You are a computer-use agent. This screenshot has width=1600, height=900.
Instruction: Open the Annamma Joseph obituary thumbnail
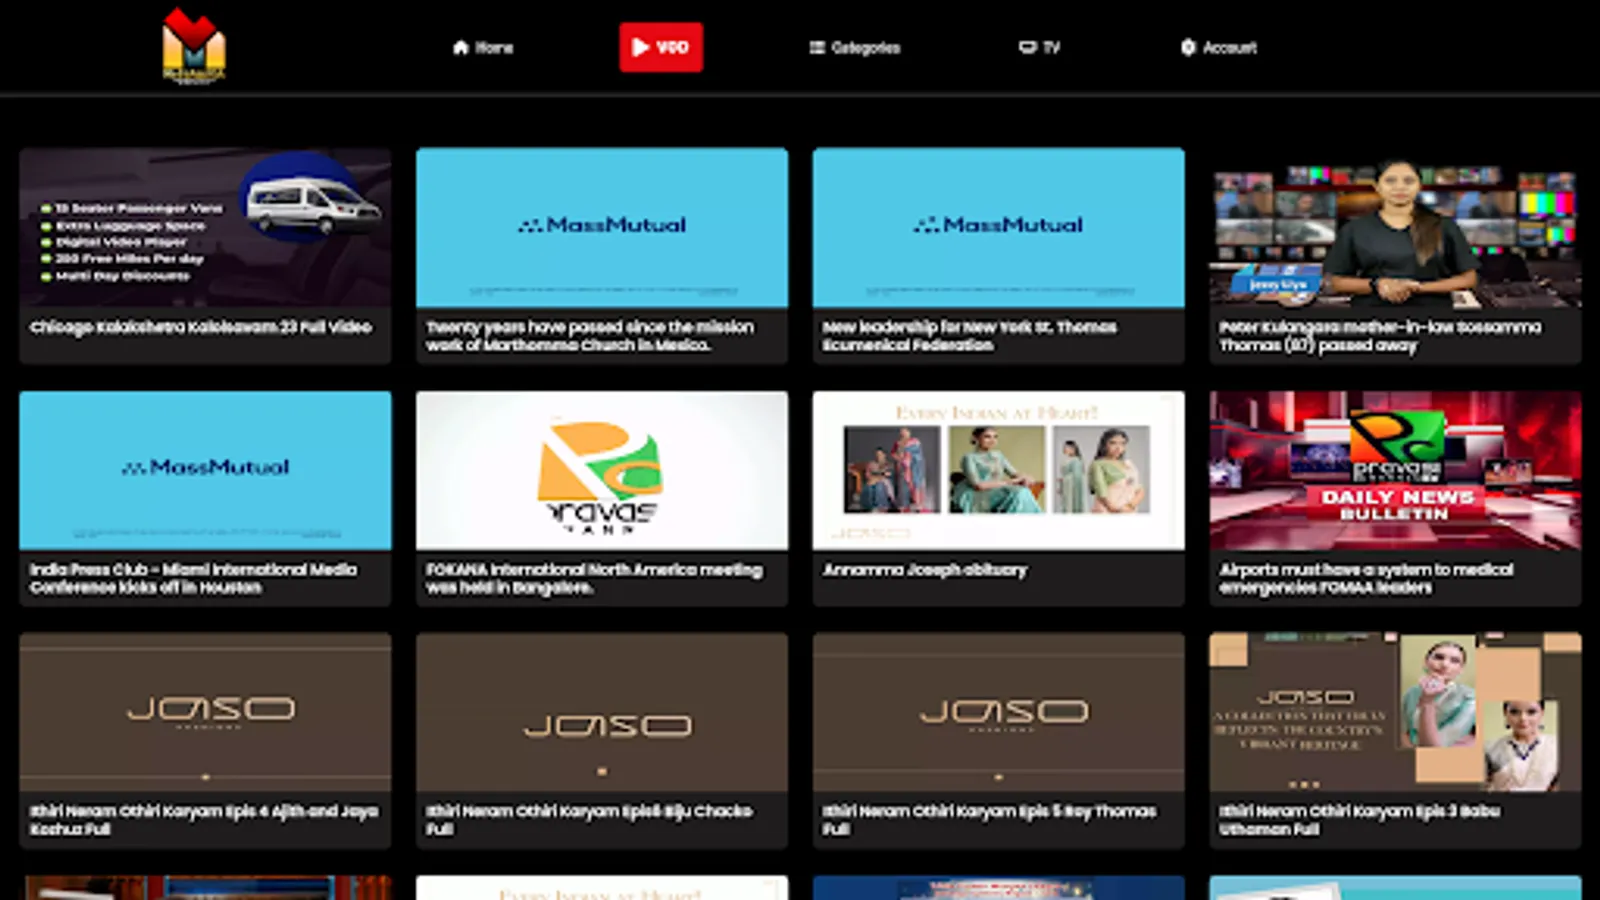999,470
